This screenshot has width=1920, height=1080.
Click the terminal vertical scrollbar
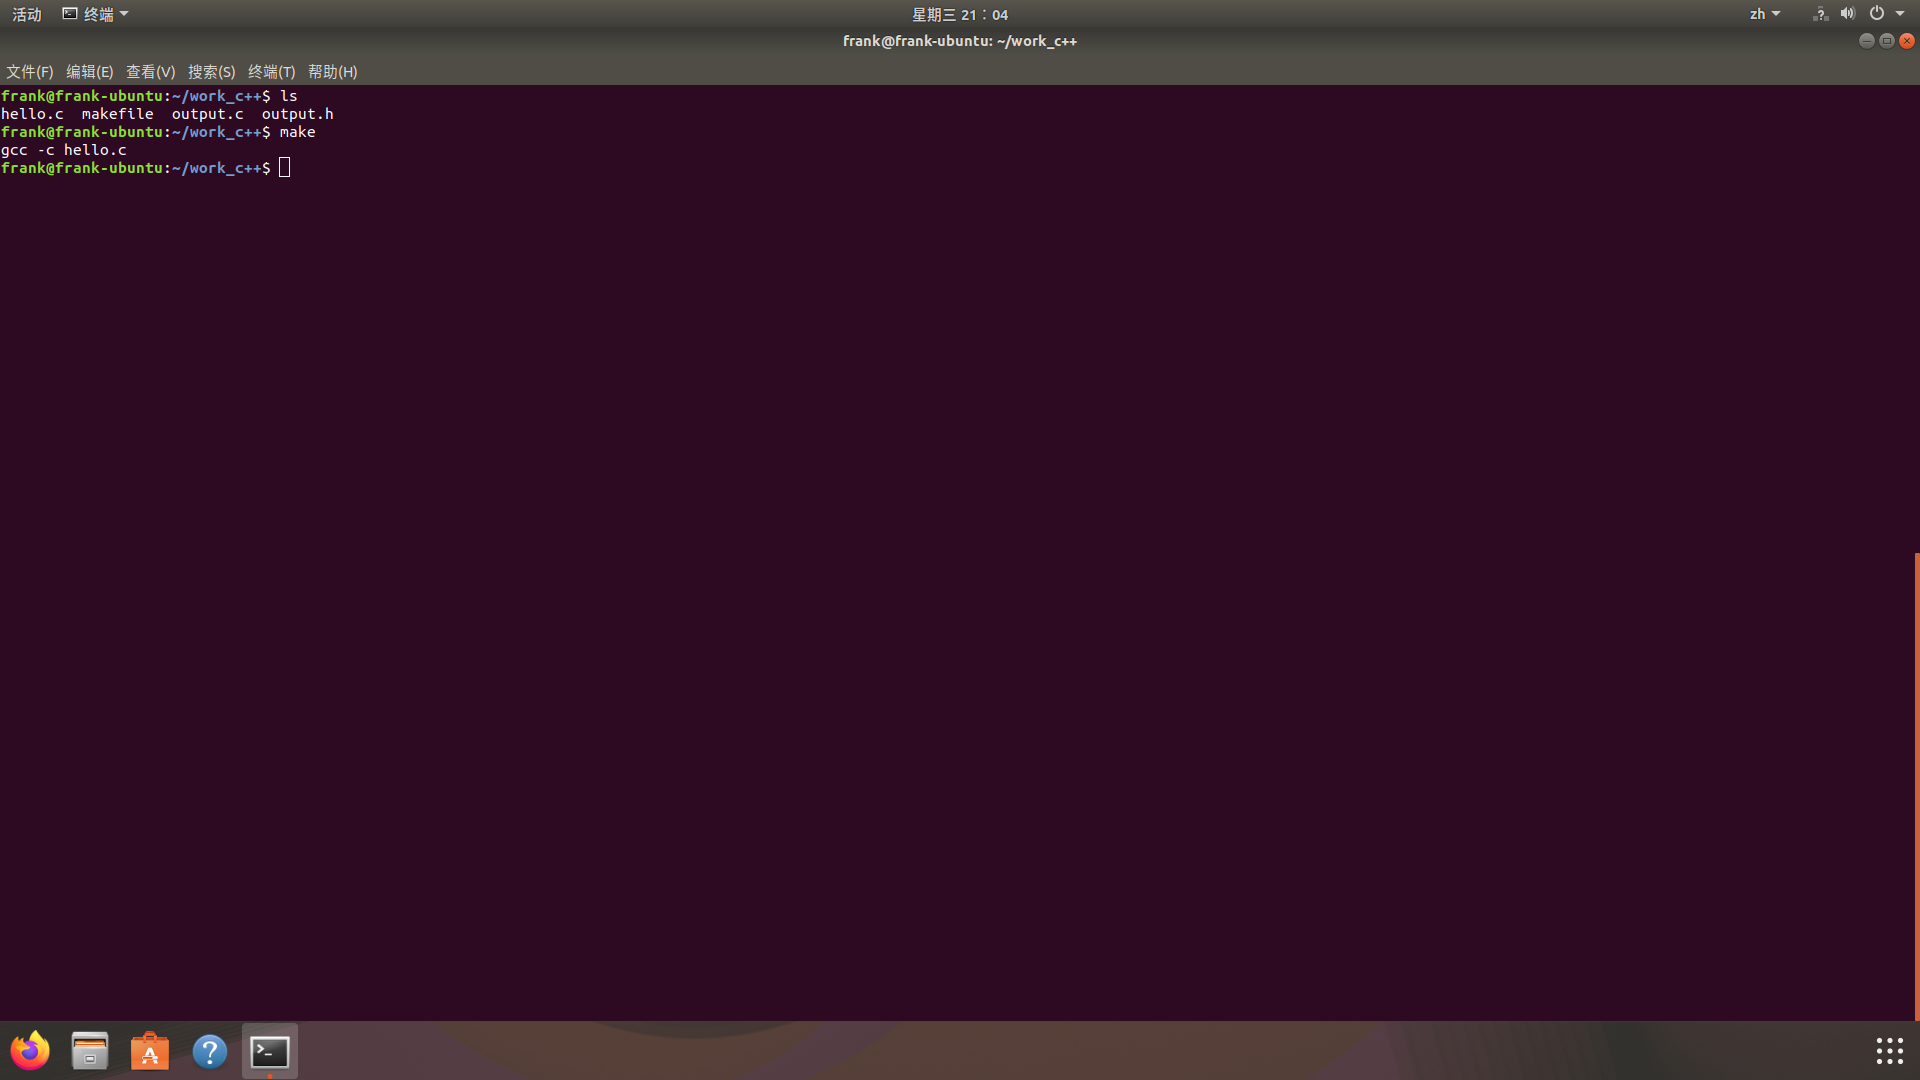1916,785
